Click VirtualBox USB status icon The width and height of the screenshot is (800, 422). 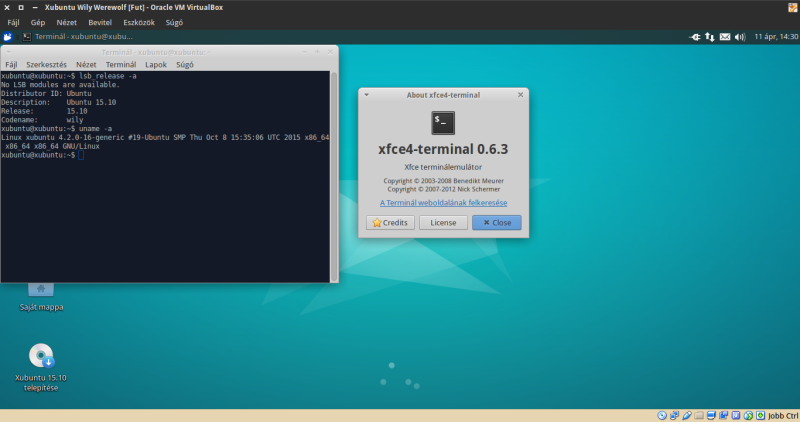[x=687, y=415]
